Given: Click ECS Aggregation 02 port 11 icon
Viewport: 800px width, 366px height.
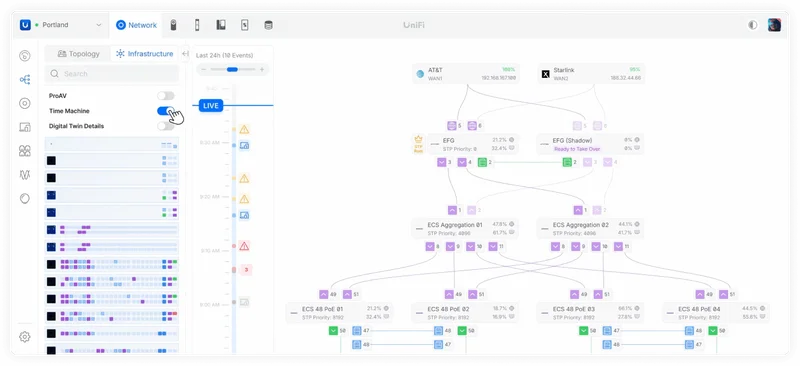Looking at the screenshot, I should 618,247.
